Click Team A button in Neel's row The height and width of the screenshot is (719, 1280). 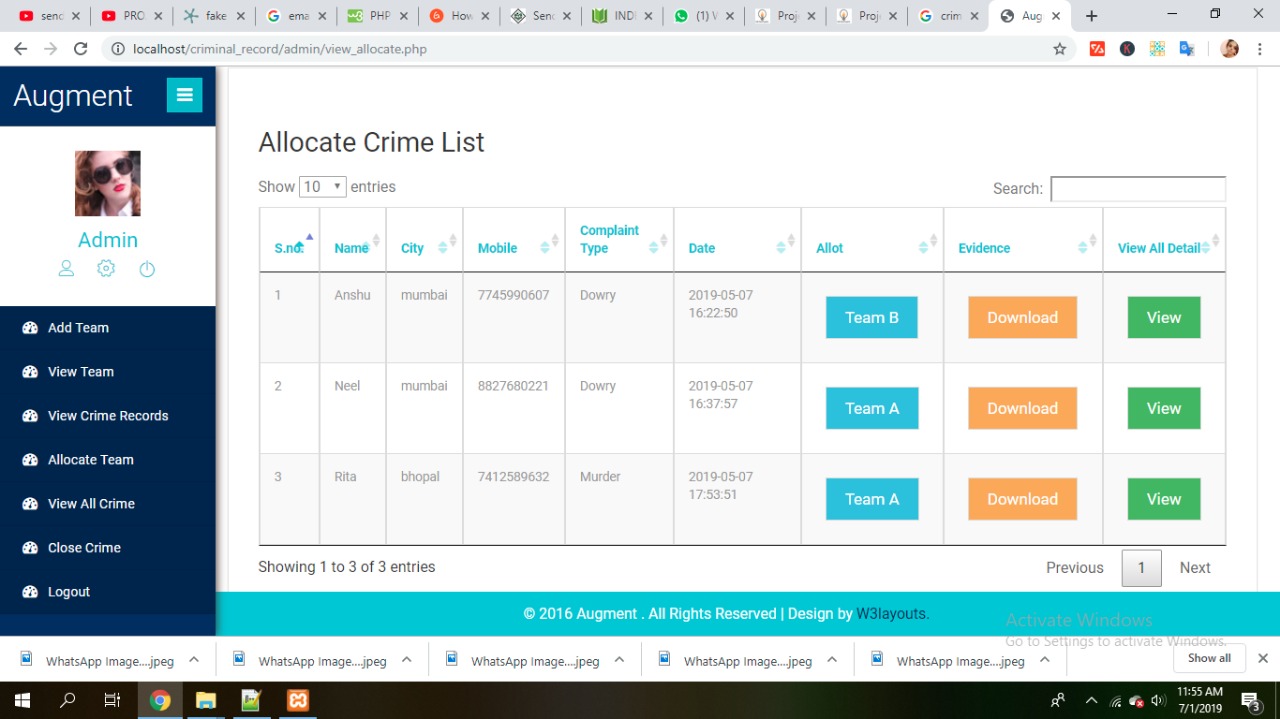pyautogui.click(x=871, y=408)
